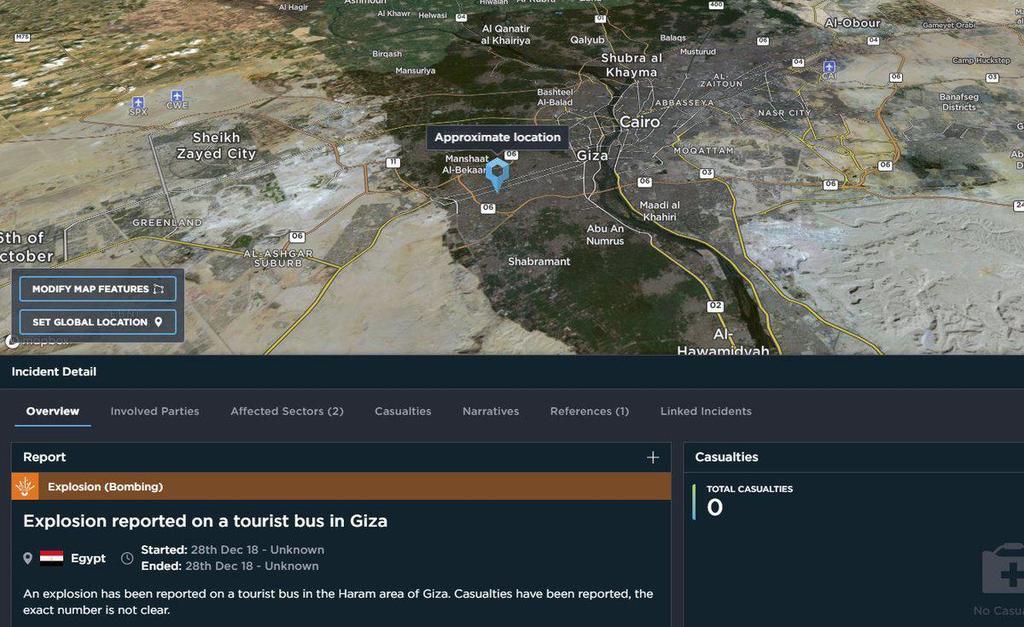The width and height of the screenshot is (1024, 627).
Task: Click the Modify Map Features button
Action: pos(97,289)
